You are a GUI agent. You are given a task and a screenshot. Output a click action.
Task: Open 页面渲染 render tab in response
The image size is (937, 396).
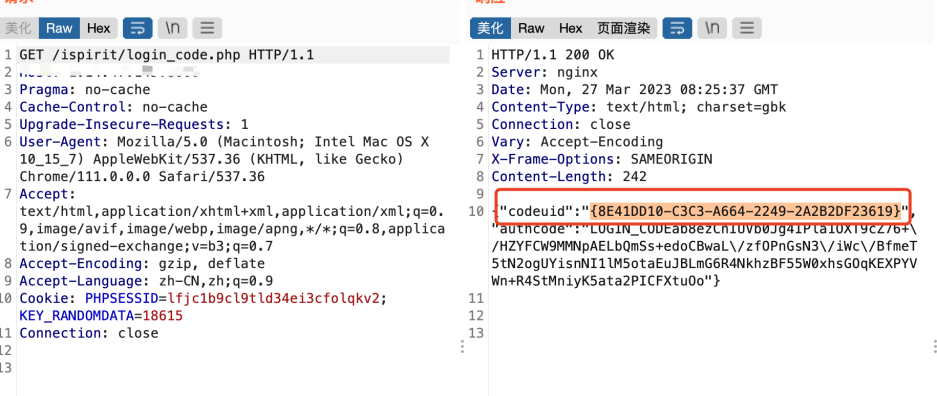[624, 28]
